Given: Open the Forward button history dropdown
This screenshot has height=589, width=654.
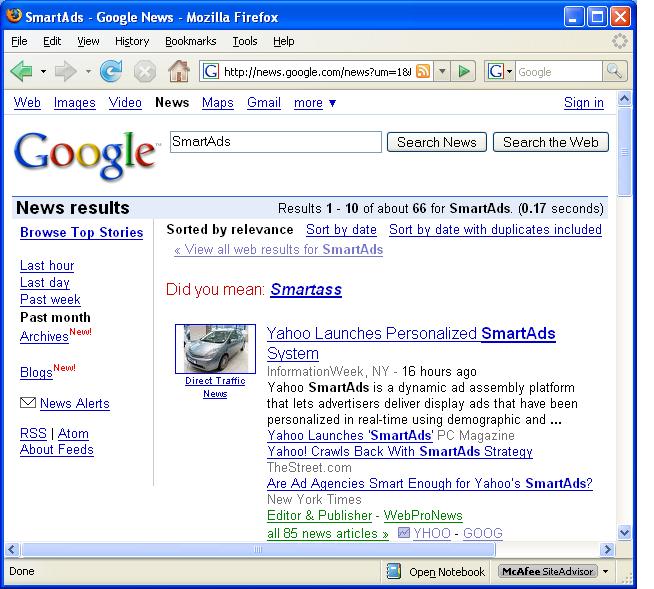Looking at the screenshot, I should pos(88,72).
